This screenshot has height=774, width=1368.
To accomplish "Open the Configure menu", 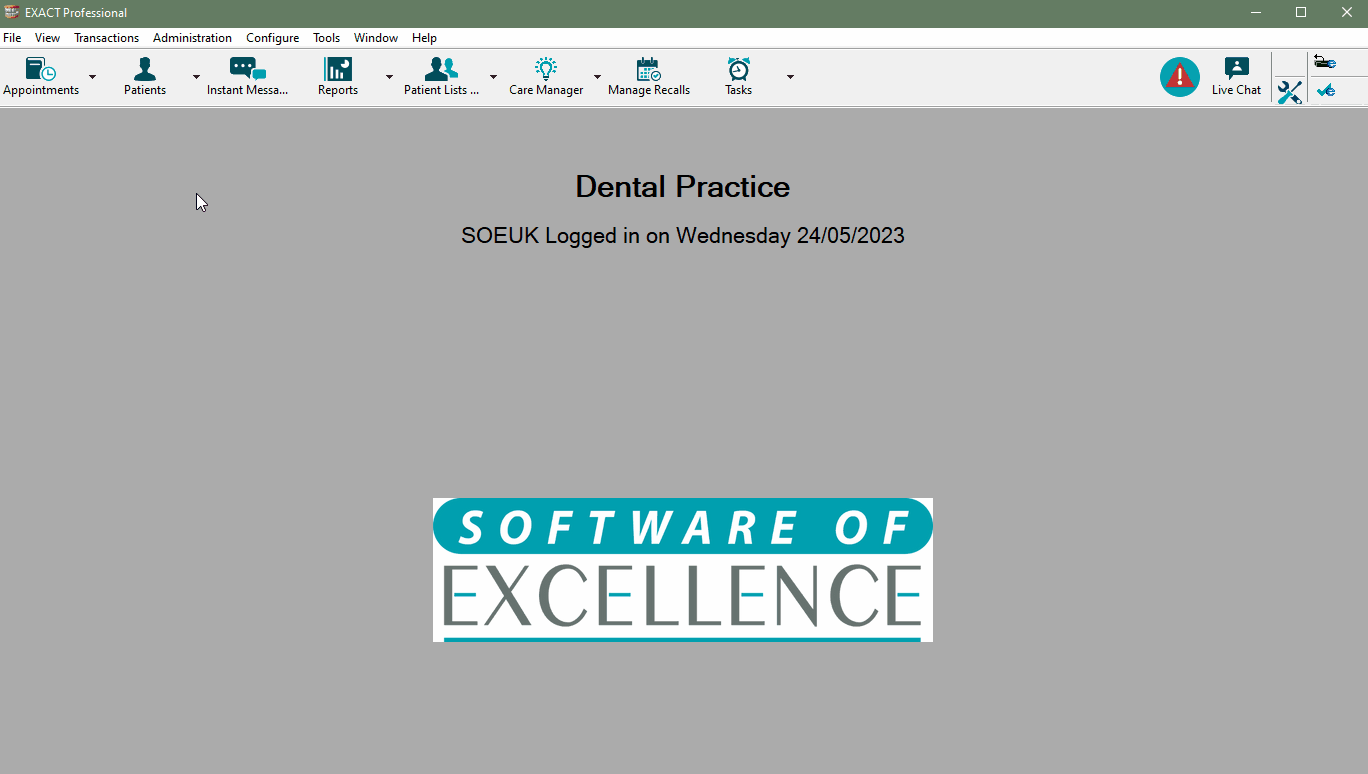I will point(272,38).
